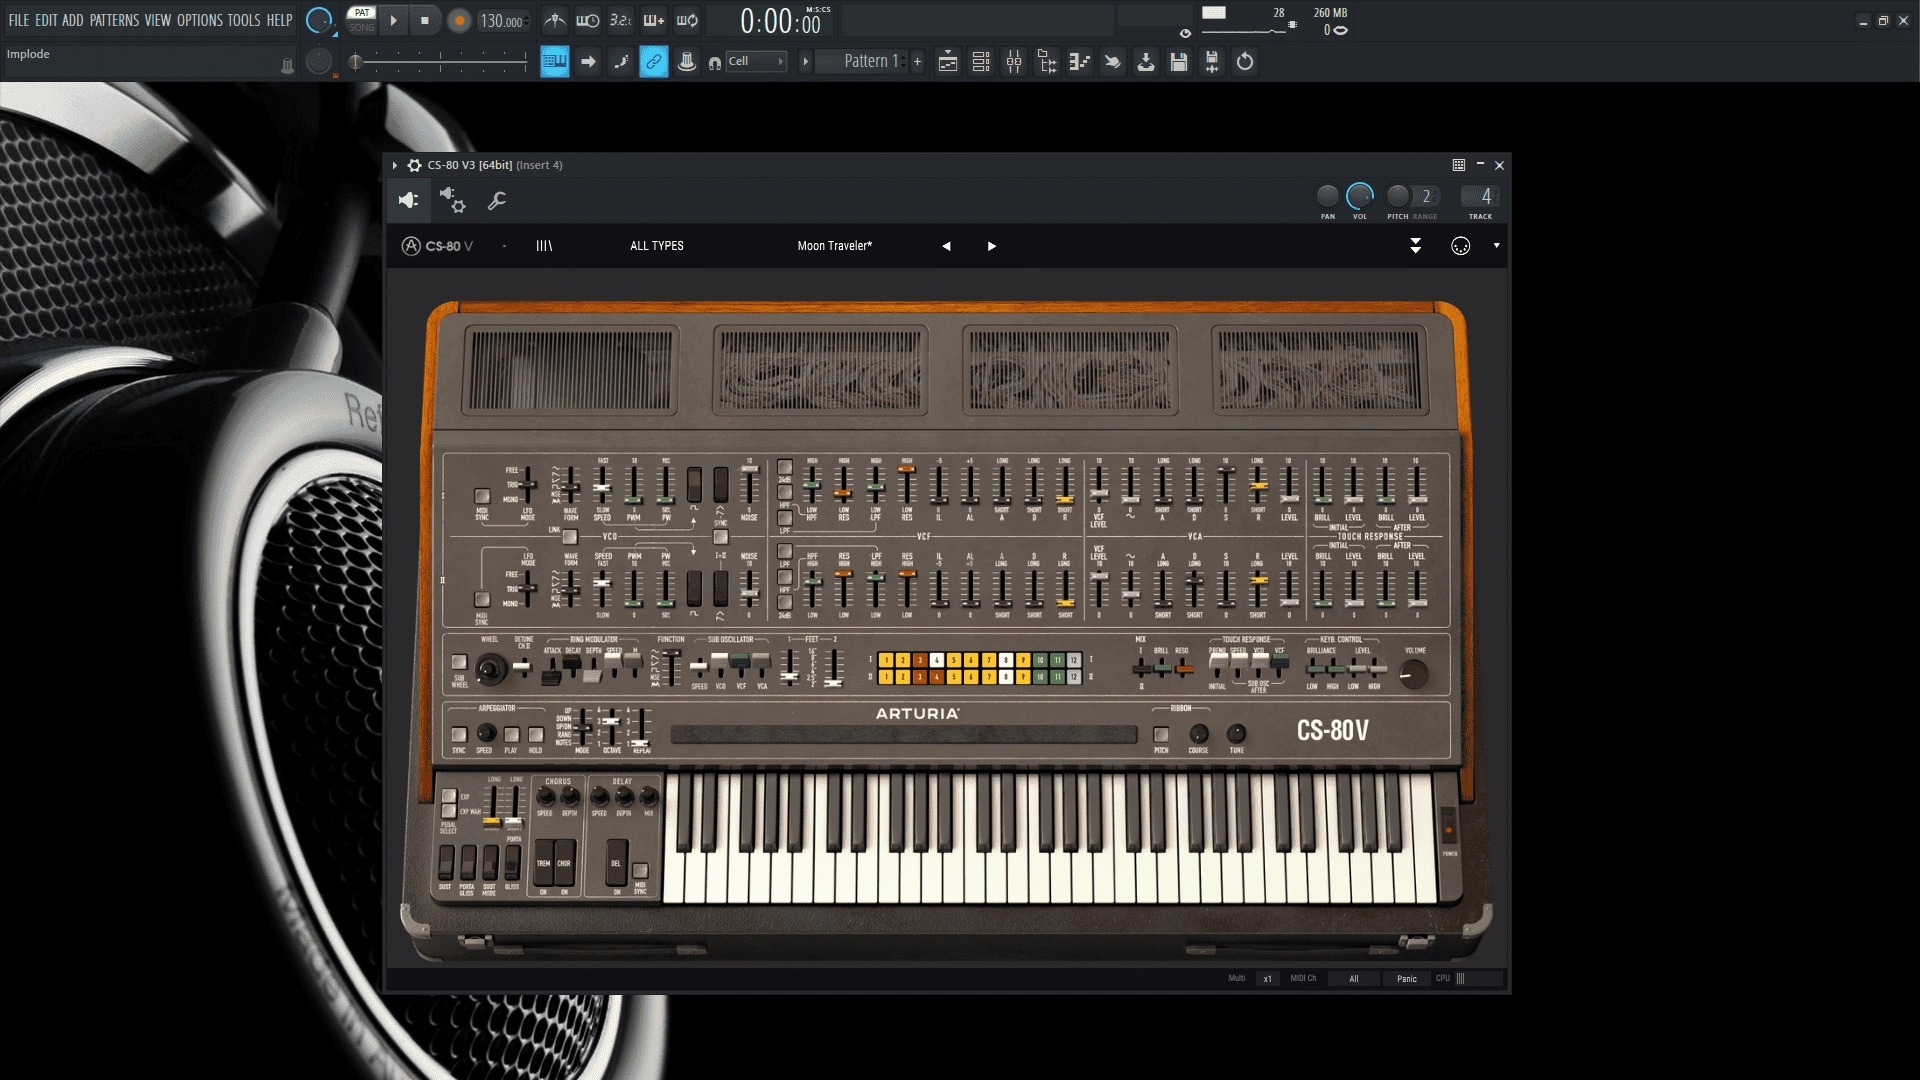Image resolution: width=1920 pixels, height=1080 pixels.
Task: Go to the previous preset arrow
Action: pos(946,246)
